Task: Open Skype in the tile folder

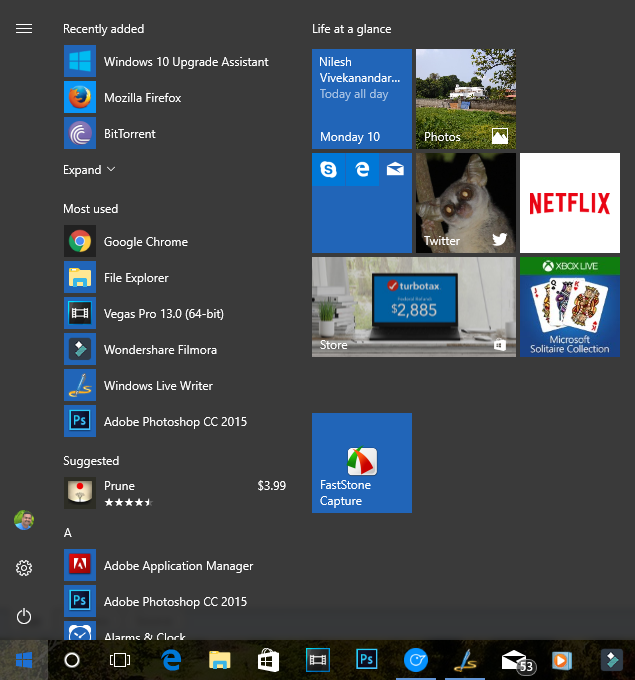Action: [328, 169]
